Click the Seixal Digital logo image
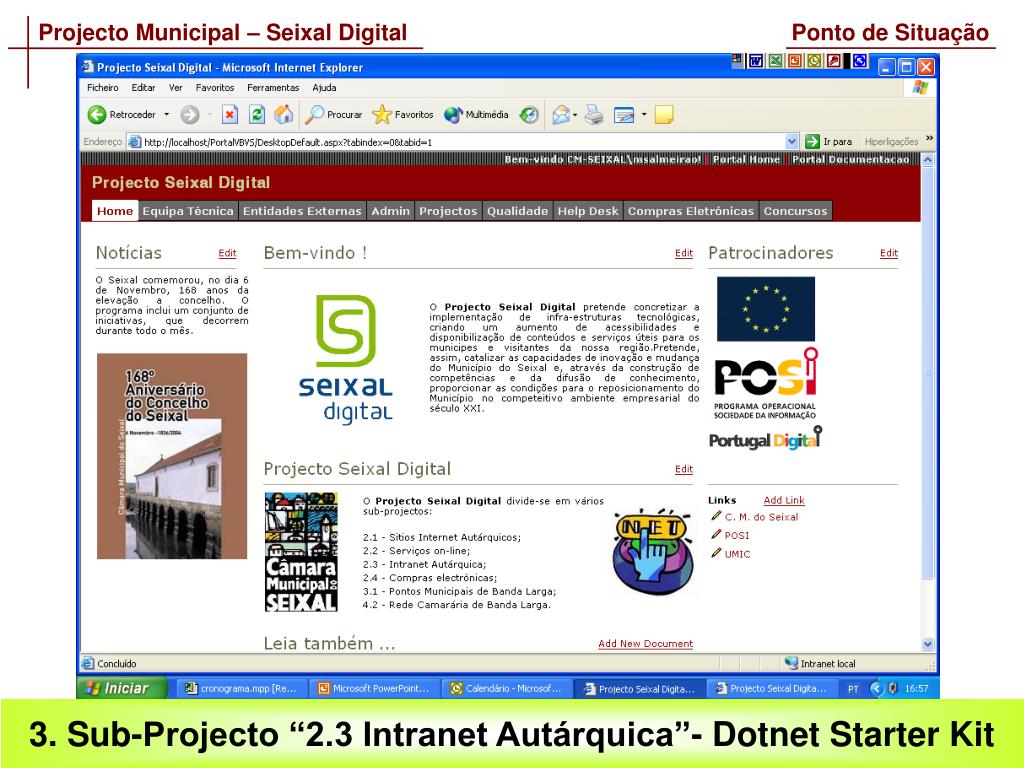The width and height of the screenshot is (1024, 768). coord(345,359)
